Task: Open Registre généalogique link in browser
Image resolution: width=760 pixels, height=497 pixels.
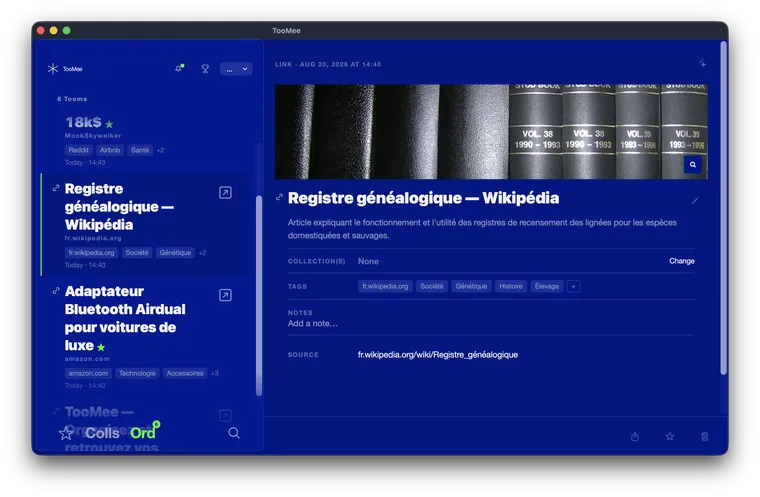Action: pyautogui.click(x=225, y=193)
